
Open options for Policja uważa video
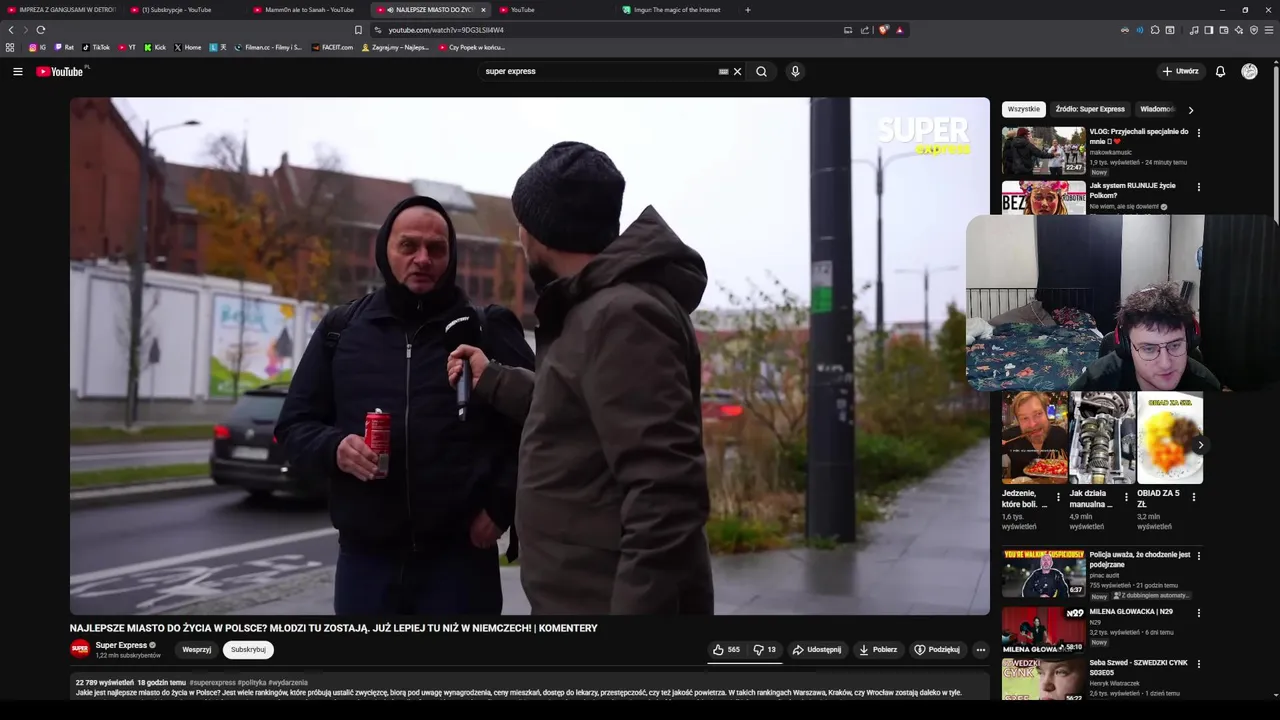pos(1199,555)
